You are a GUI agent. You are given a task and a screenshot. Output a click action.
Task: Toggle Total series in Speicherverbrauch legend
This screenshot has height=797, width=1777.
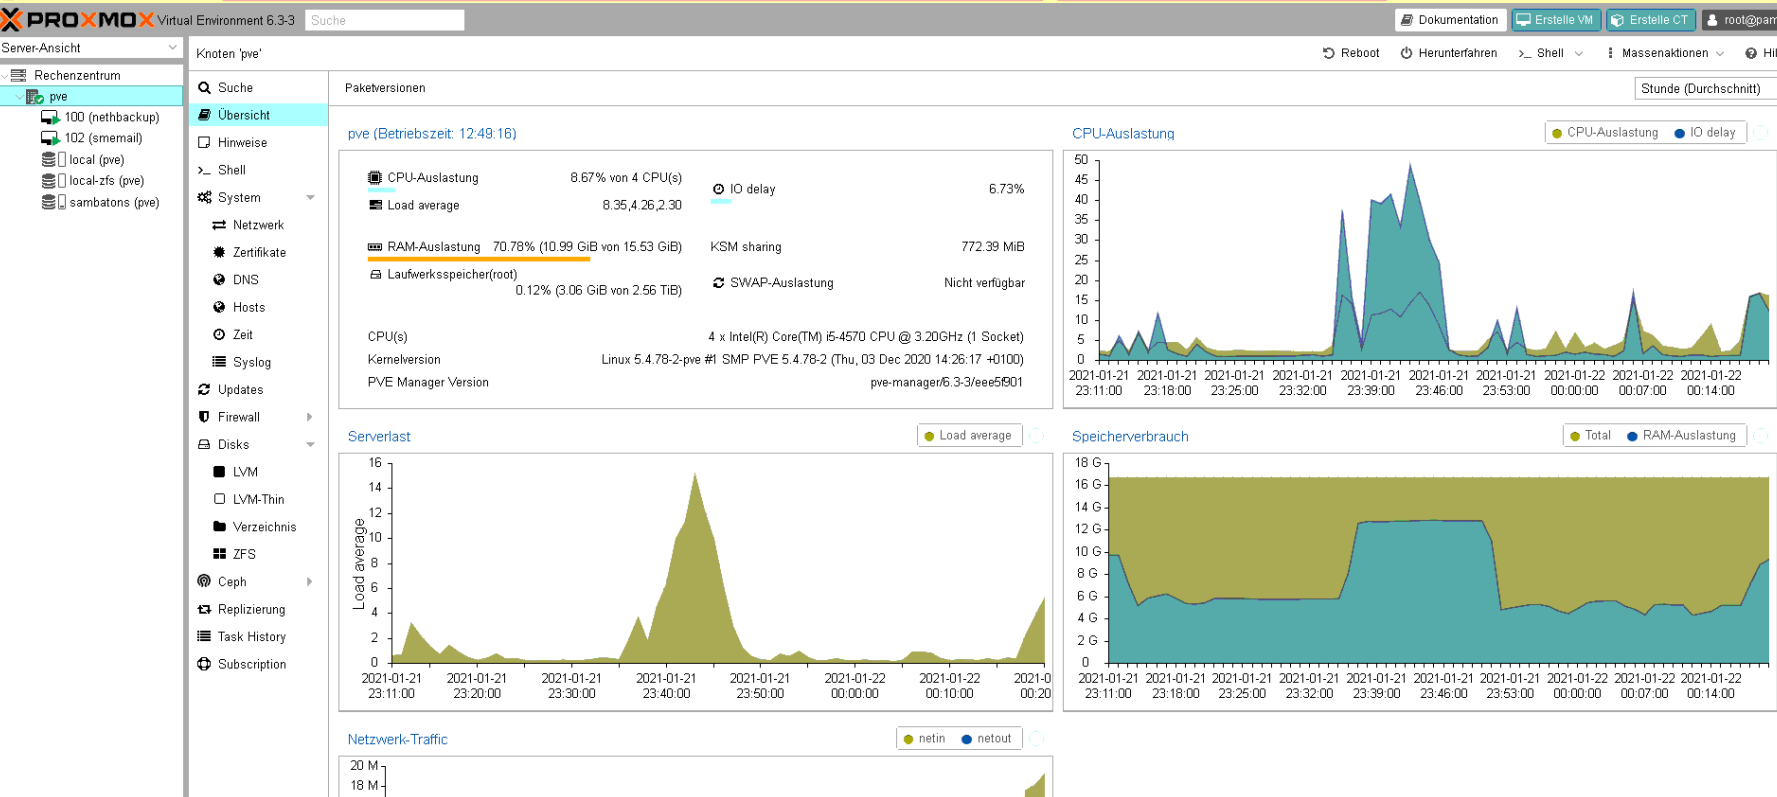(1590, 435)
